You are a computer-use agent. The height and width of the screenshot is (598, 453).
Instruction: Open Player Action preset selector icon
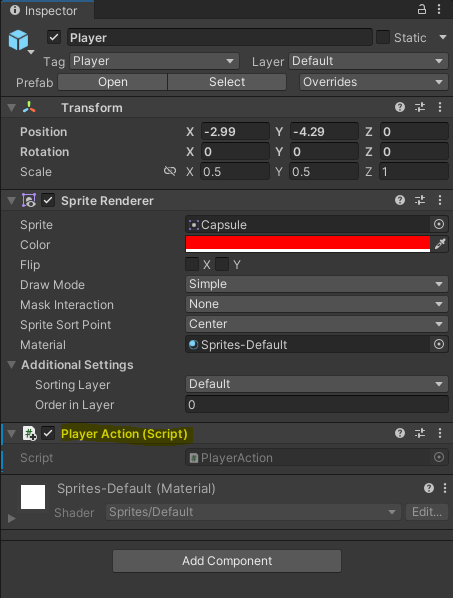click(420, 433)
